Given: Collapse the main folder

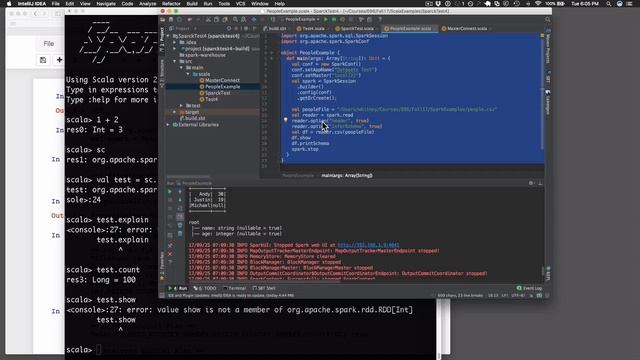Looking at the screenshot, I should point(182,67).
